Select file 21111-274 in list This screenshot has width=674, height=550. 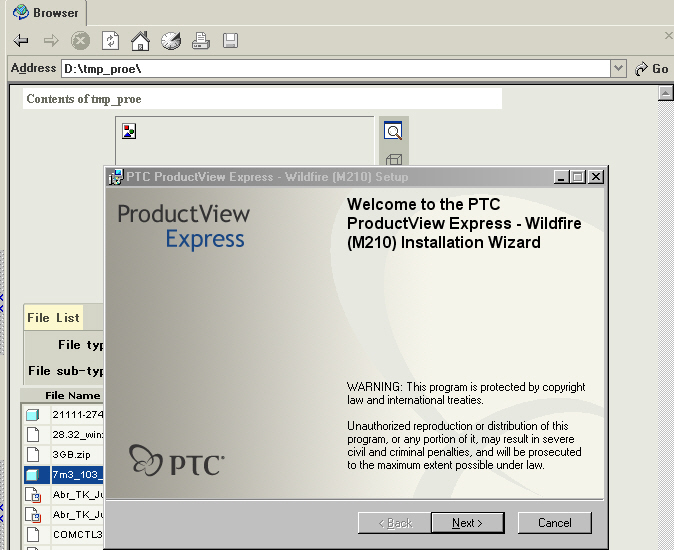[x=77, y=414]
